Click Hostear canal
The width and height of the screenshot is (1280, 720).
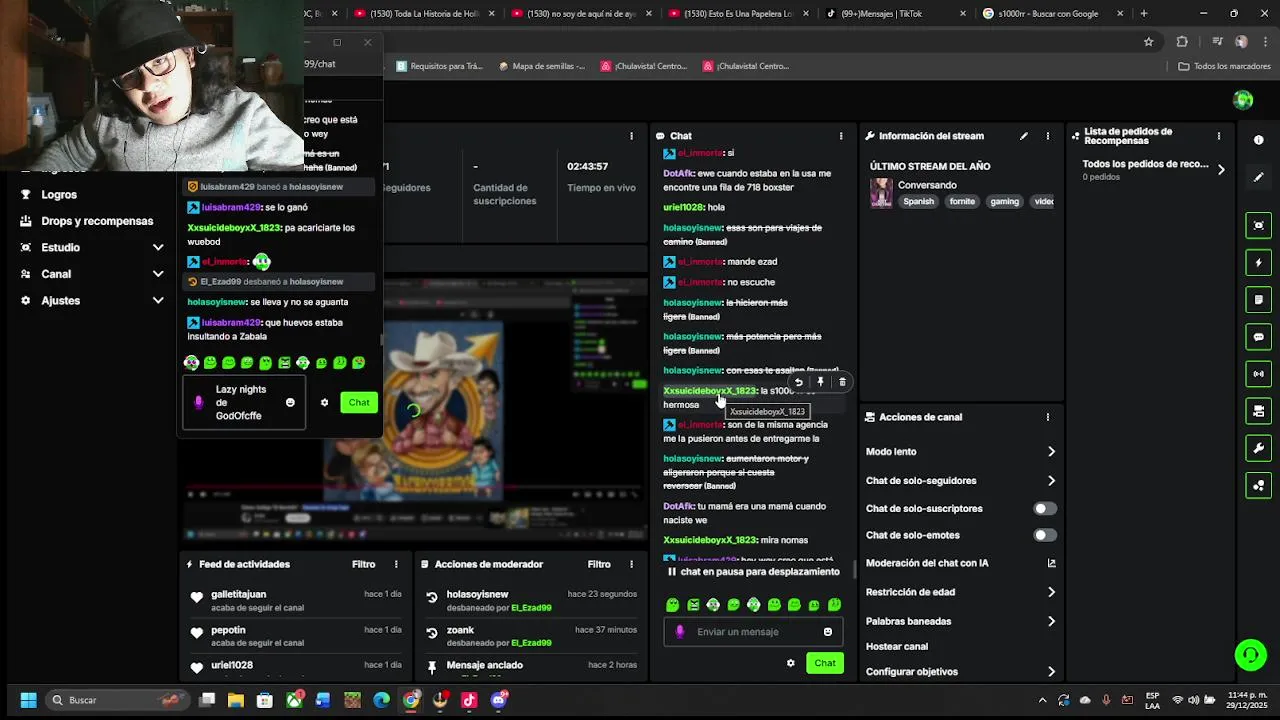pos(897,647)
